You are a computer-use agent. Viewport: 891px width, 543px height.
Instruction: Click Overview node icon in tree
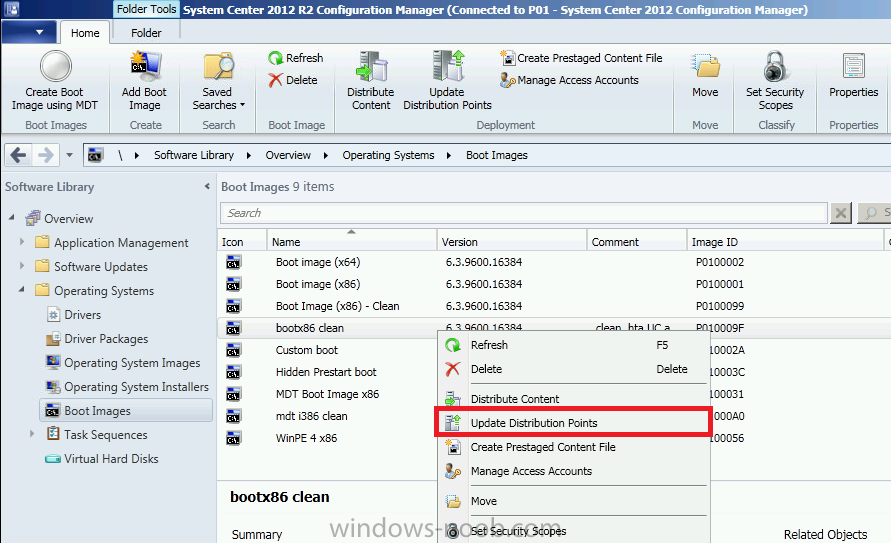tap(33, 218)
